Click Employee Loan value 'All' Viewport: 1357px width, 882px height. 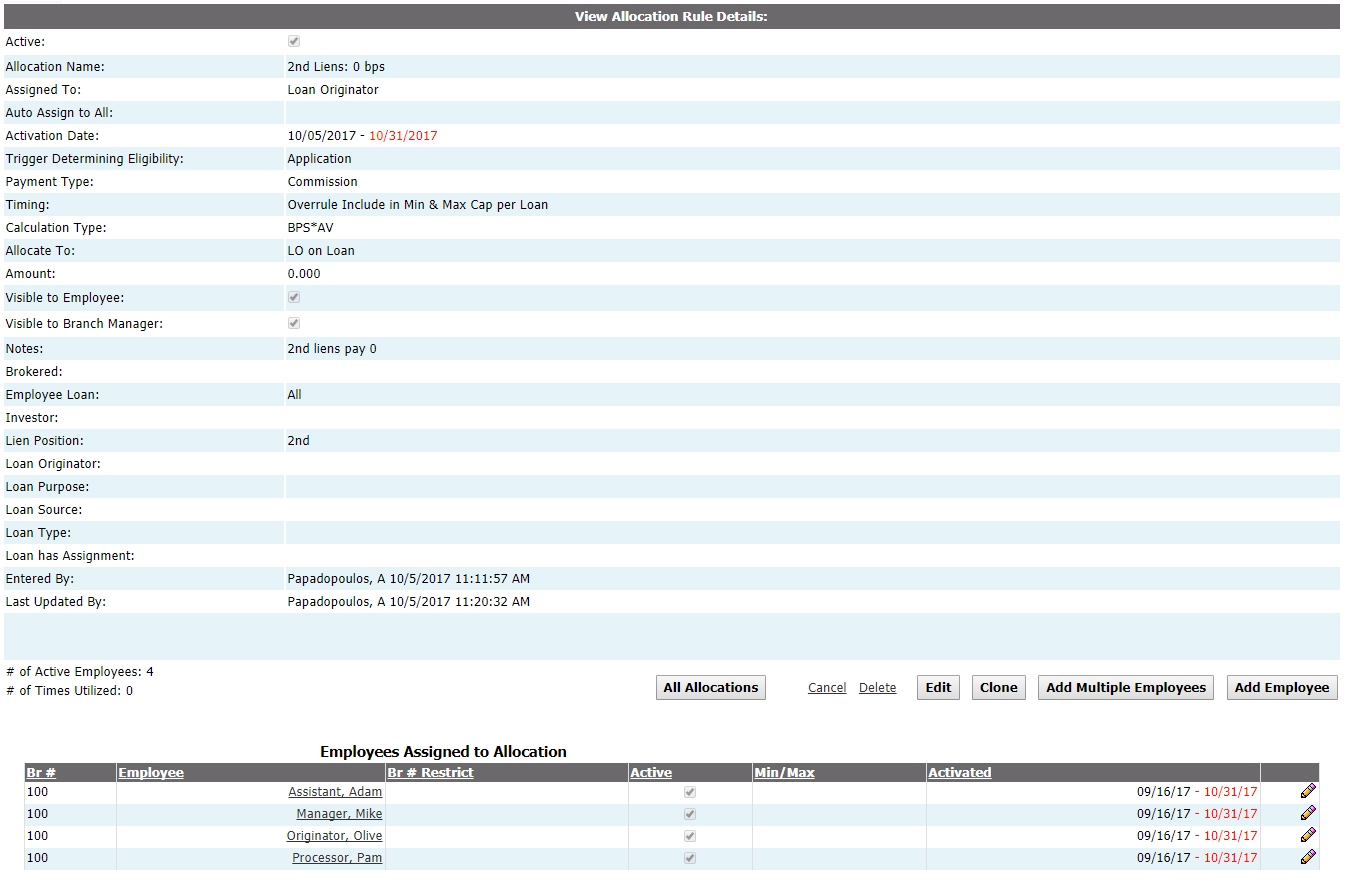tap(295, 395)
